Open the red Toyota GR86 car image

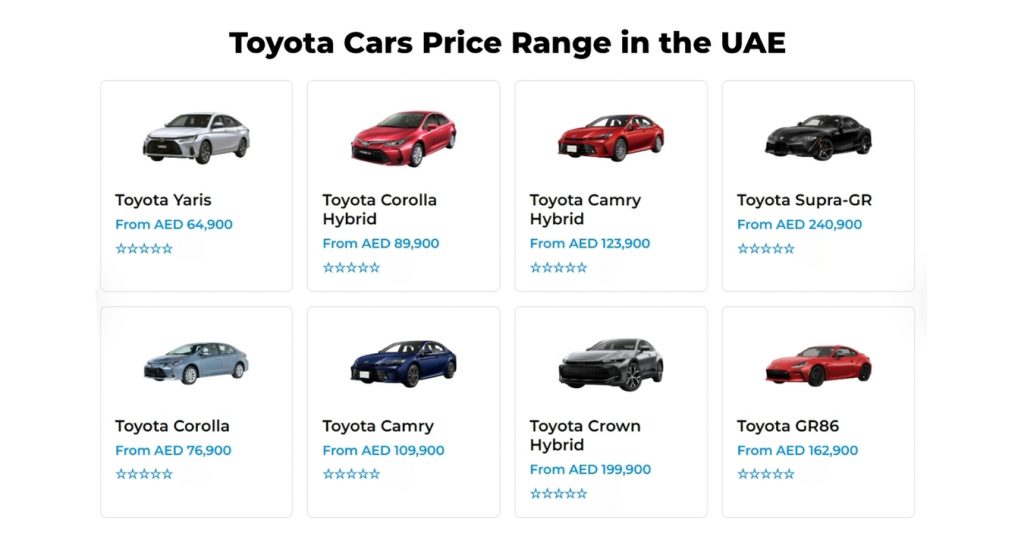[x=818, y=366]
